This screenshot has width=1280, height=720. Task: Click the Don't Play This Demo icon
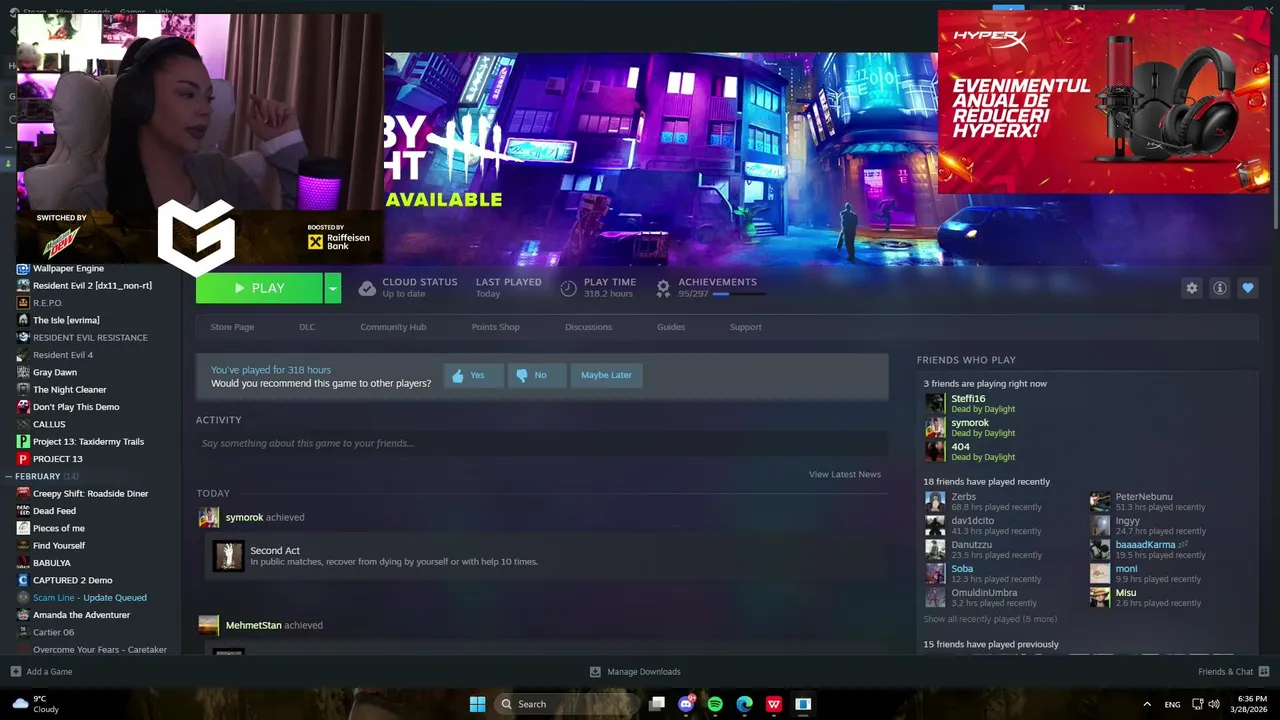click(23, 407)
